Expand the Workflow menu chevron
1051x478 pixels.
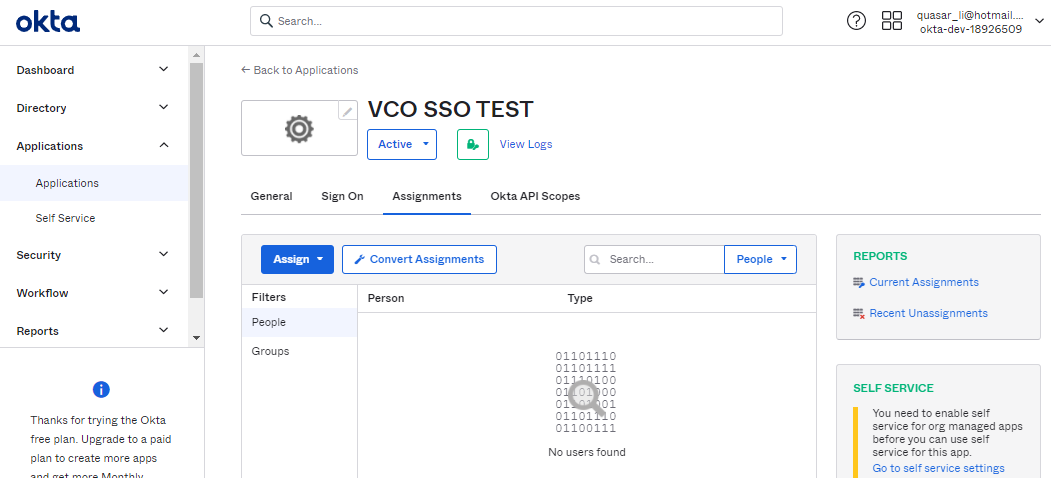pos(164,292)
